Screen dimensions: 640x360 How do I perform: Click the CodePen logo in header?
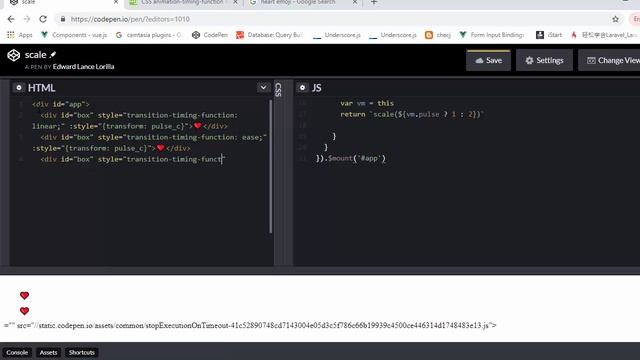pos(13,55)
